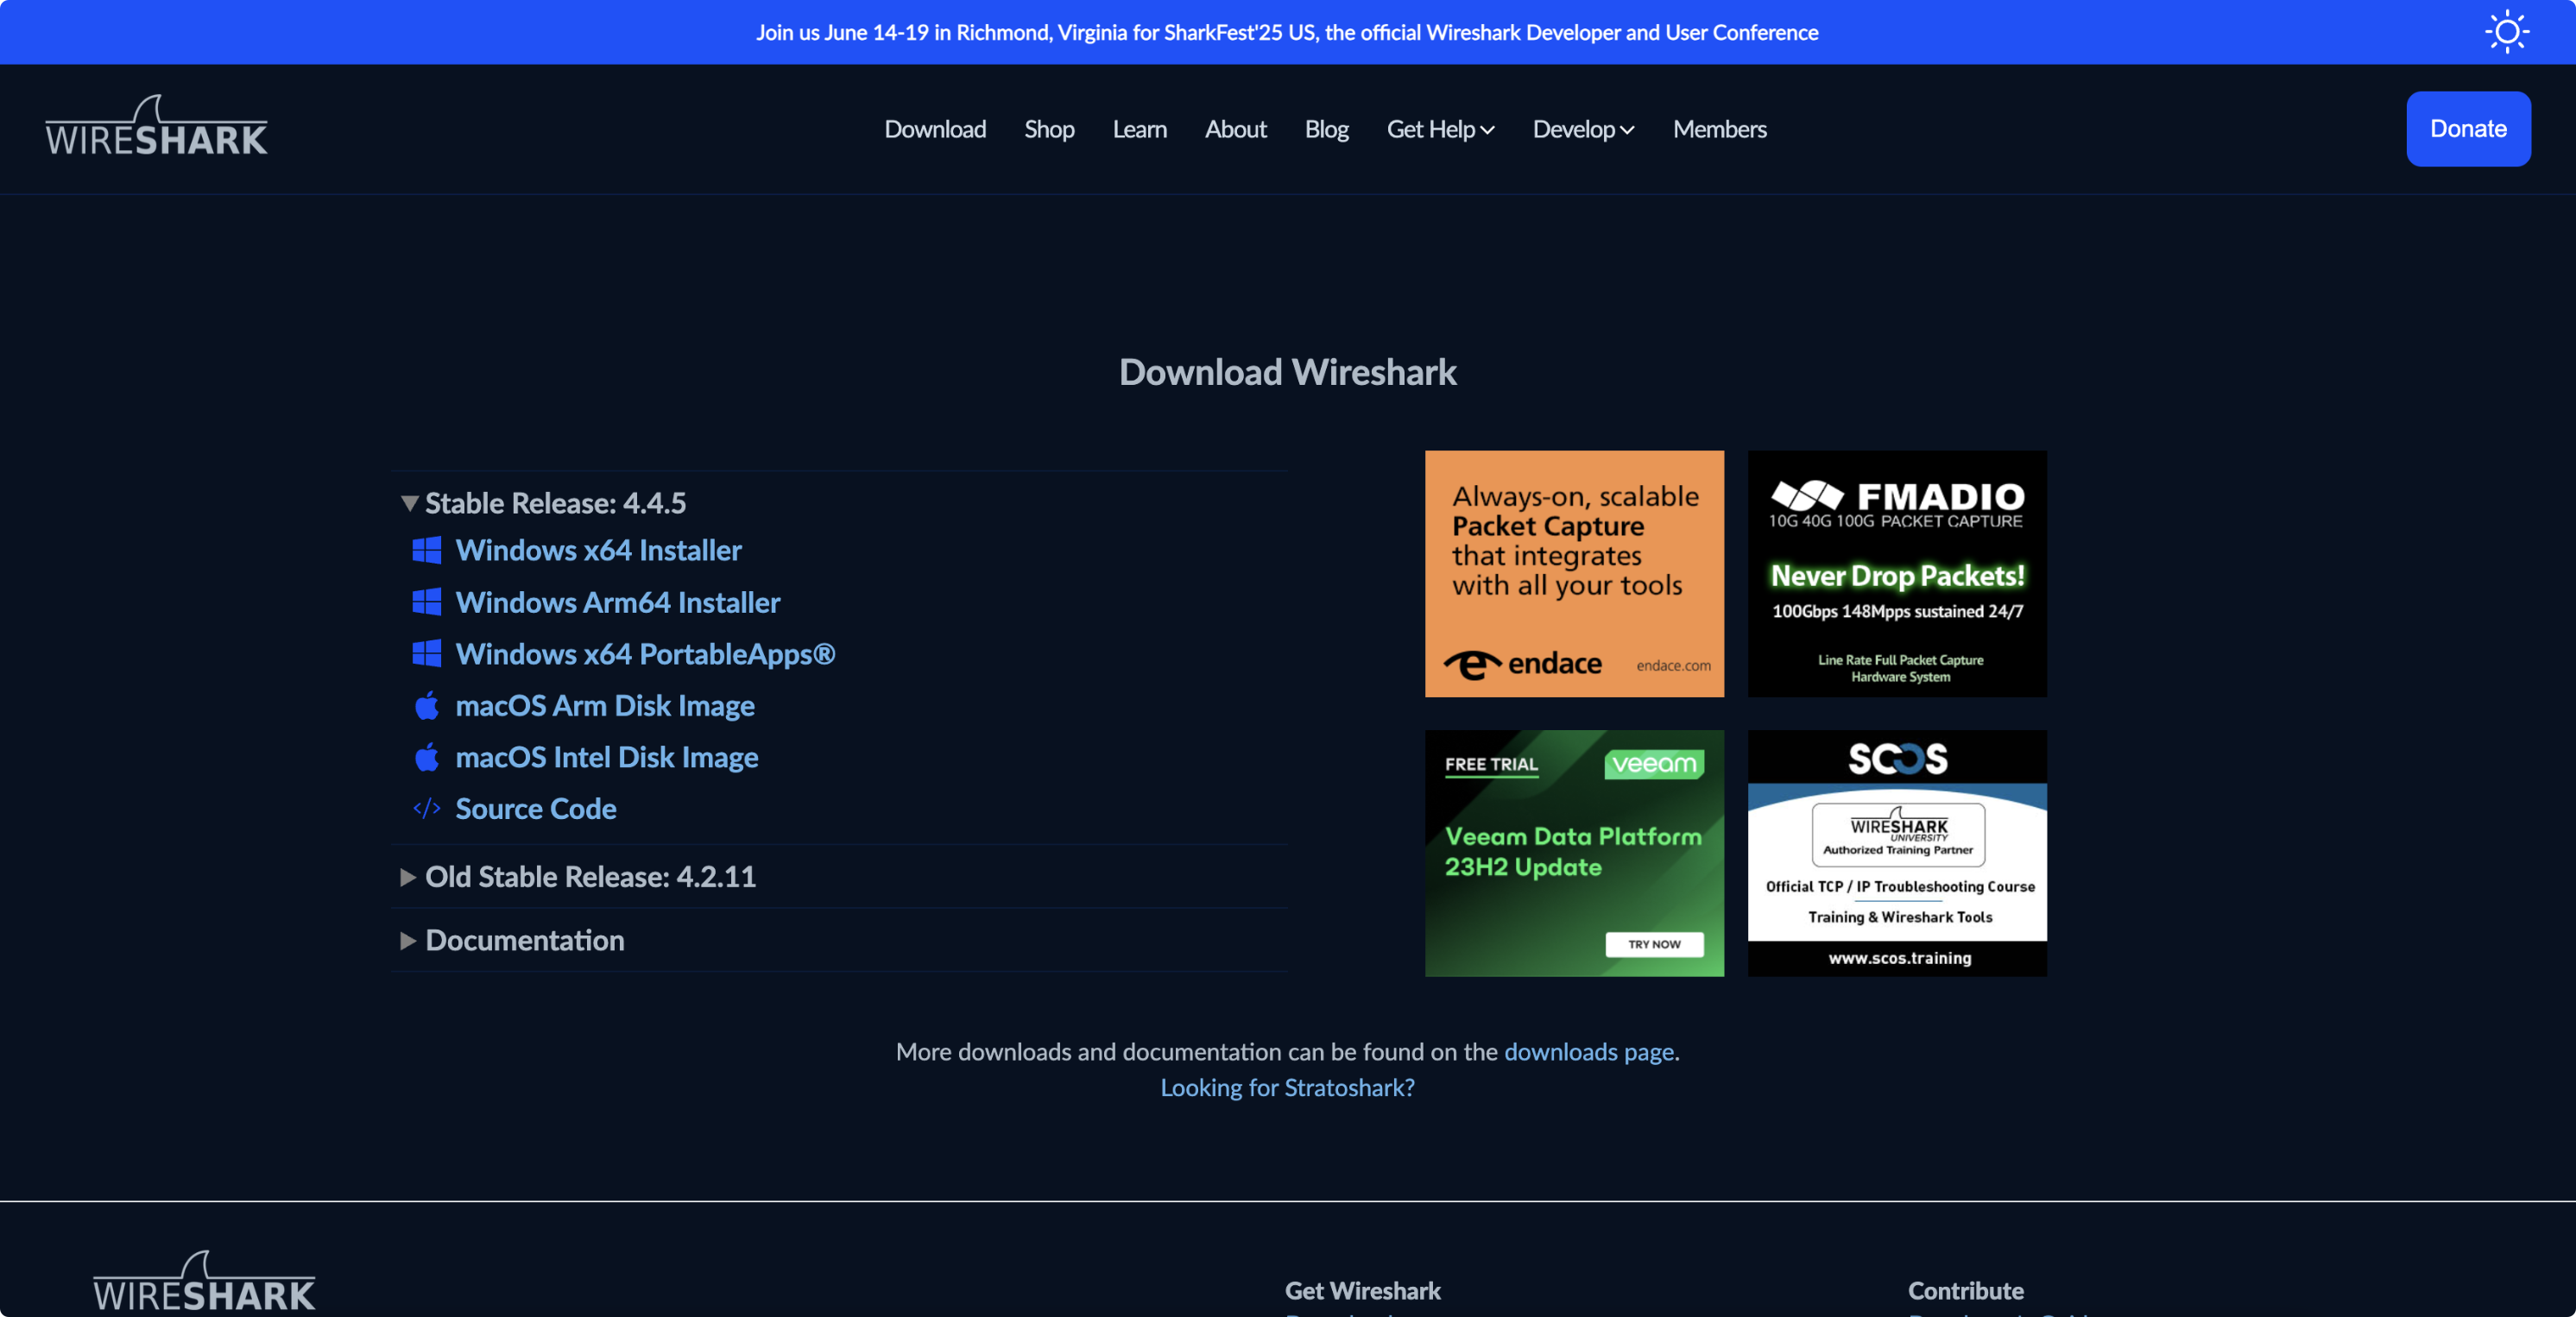
Task: Click code brackets icon beside Source Code
Action: 427,808
